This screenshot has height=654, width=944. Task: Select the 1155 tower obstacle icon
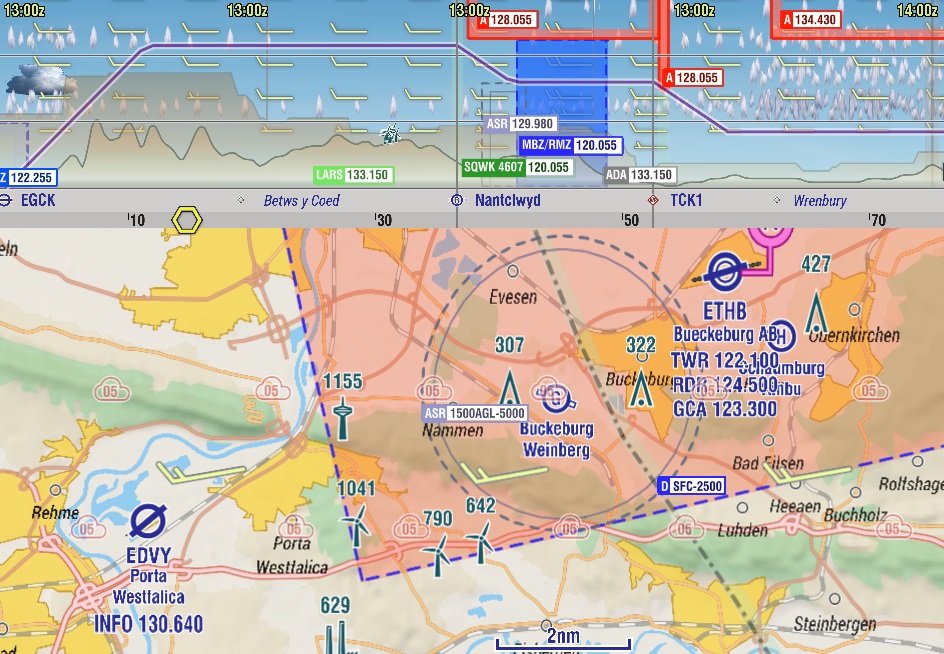pyautogui.click(x=343, y=418)
